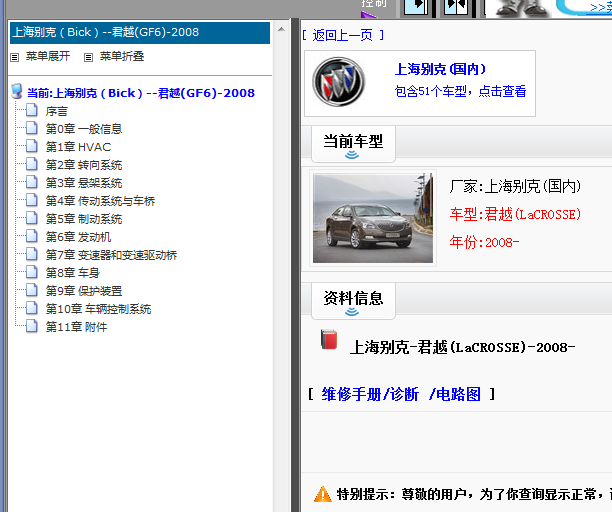This screenshot has height=512, width=612.
Task: Open 第7章 变速器和变速驱动桥
Action: pyautogui.click(x=111, y=255)
